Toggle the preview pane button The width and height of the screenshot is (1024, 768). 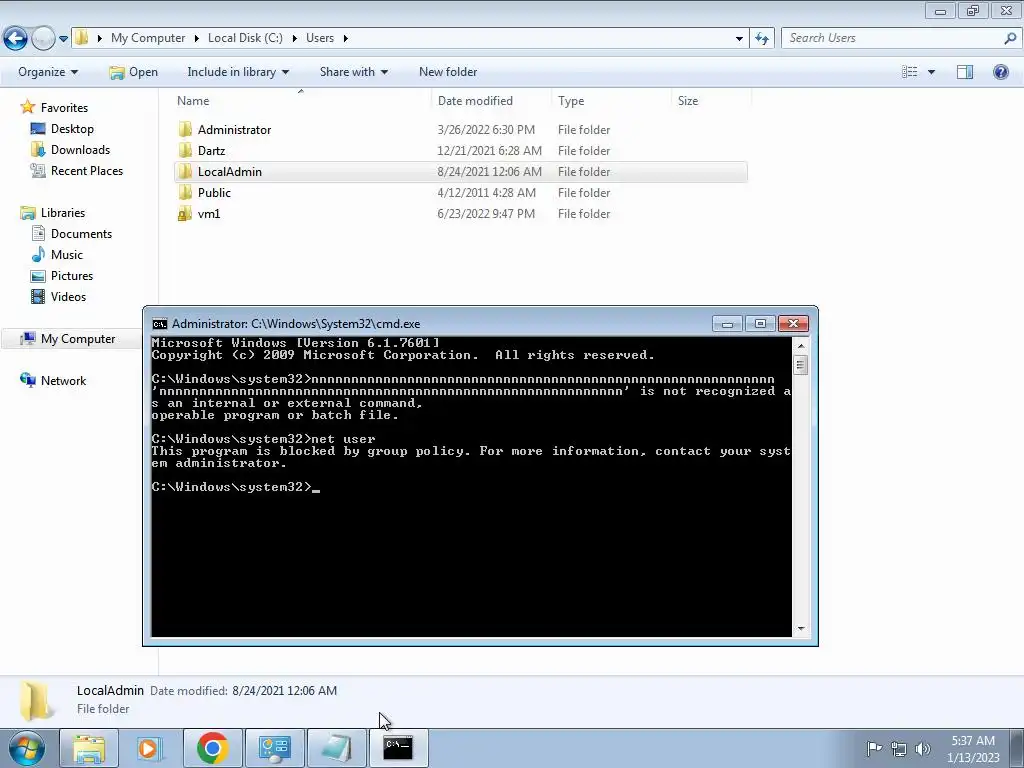[x=965, y=72]
